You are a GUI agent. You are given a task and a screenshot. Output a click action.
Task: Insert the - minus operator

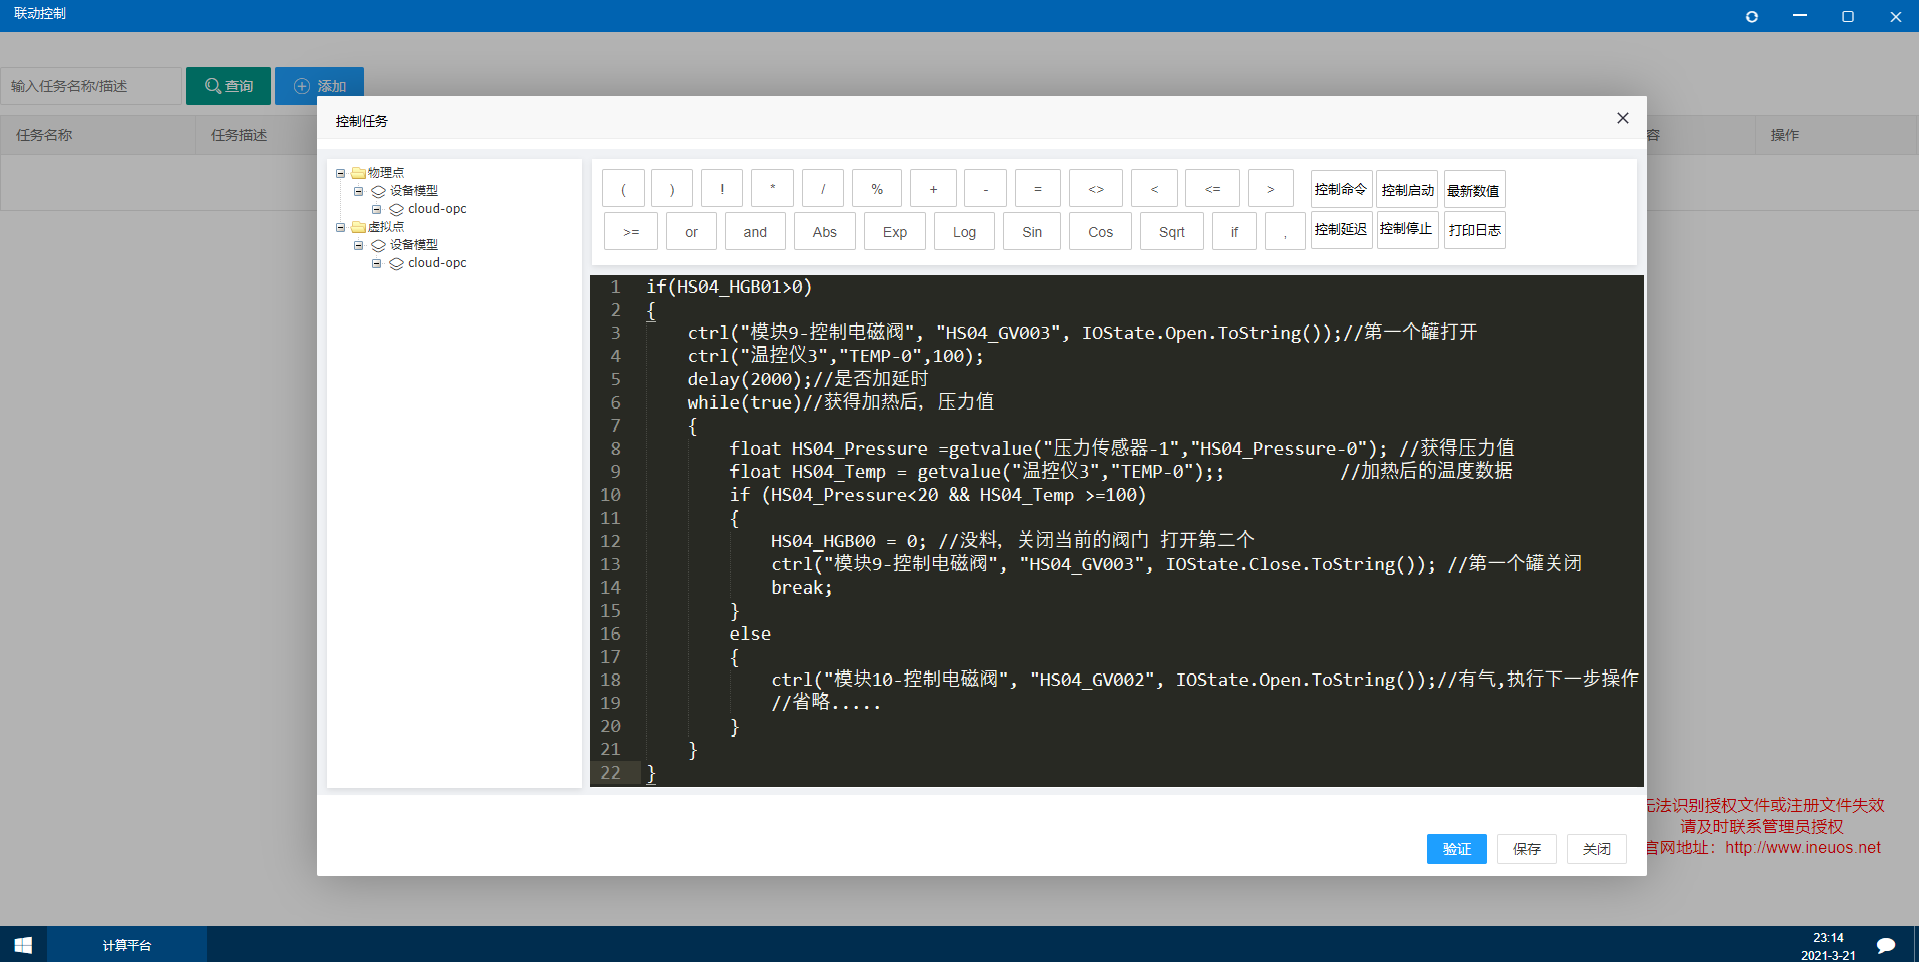pos(986,189)
